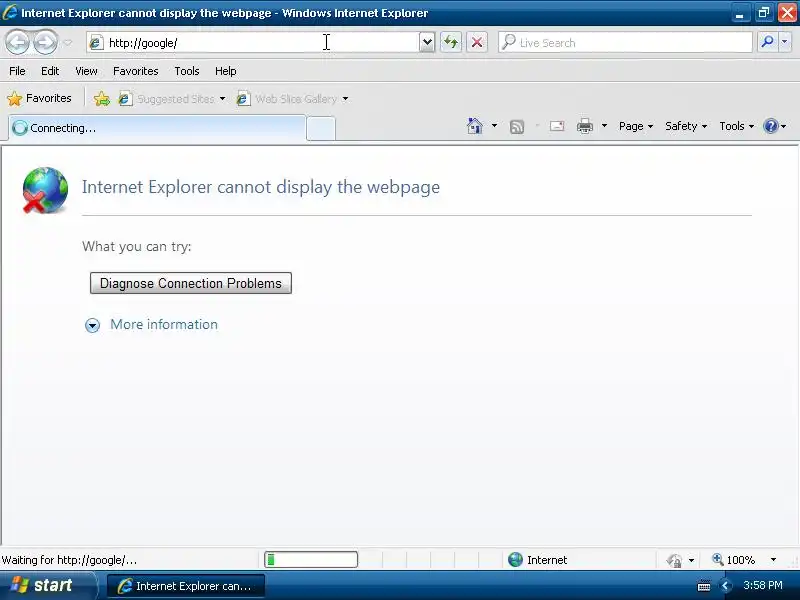Click the blue Help question mark icon
The width and height of the screenshot is (800, 600).
pyautogui.click(x=770, y=126)
